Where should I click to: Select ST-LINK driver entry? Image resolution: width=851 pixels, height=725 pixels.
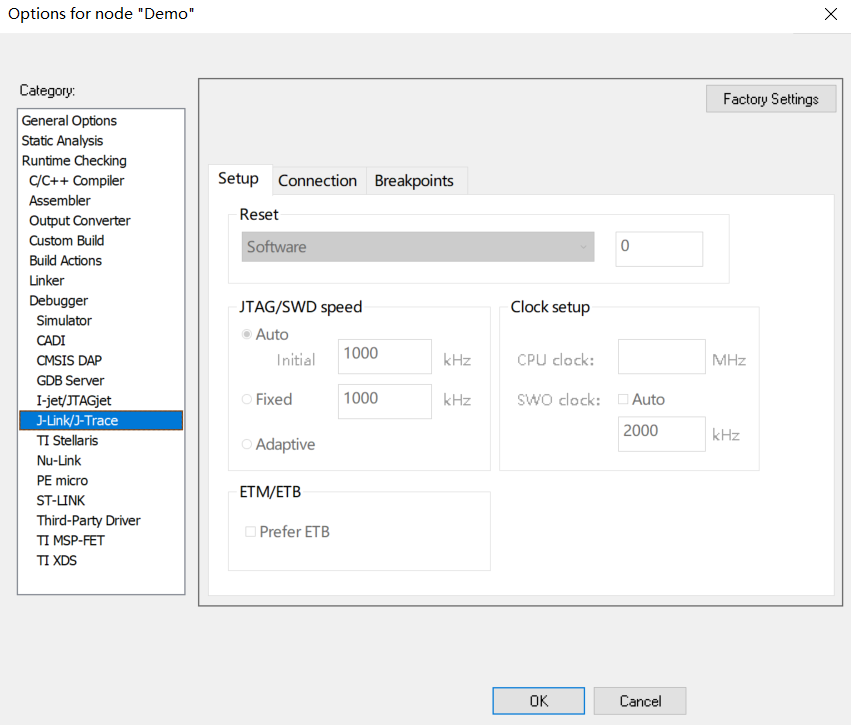pos(61,500)
